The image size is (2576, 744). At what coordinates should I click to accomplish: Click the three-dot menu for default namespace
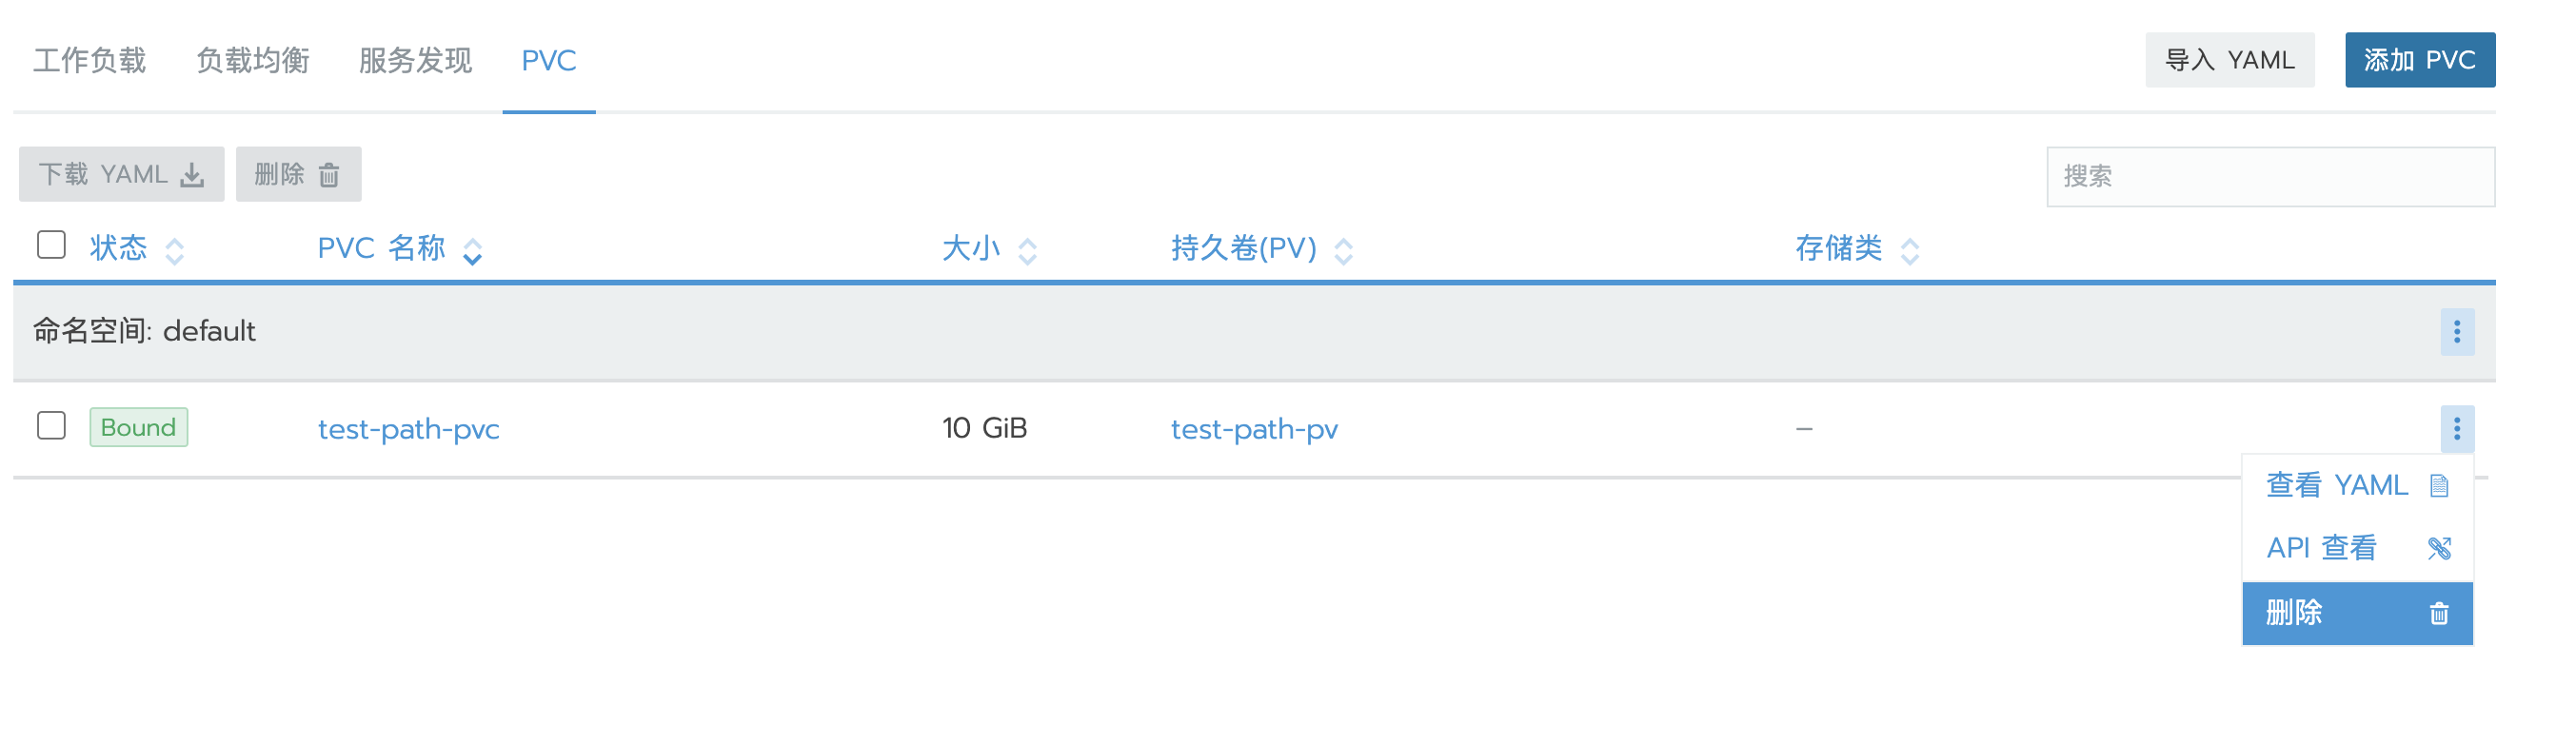click(x=2456, y=331)
